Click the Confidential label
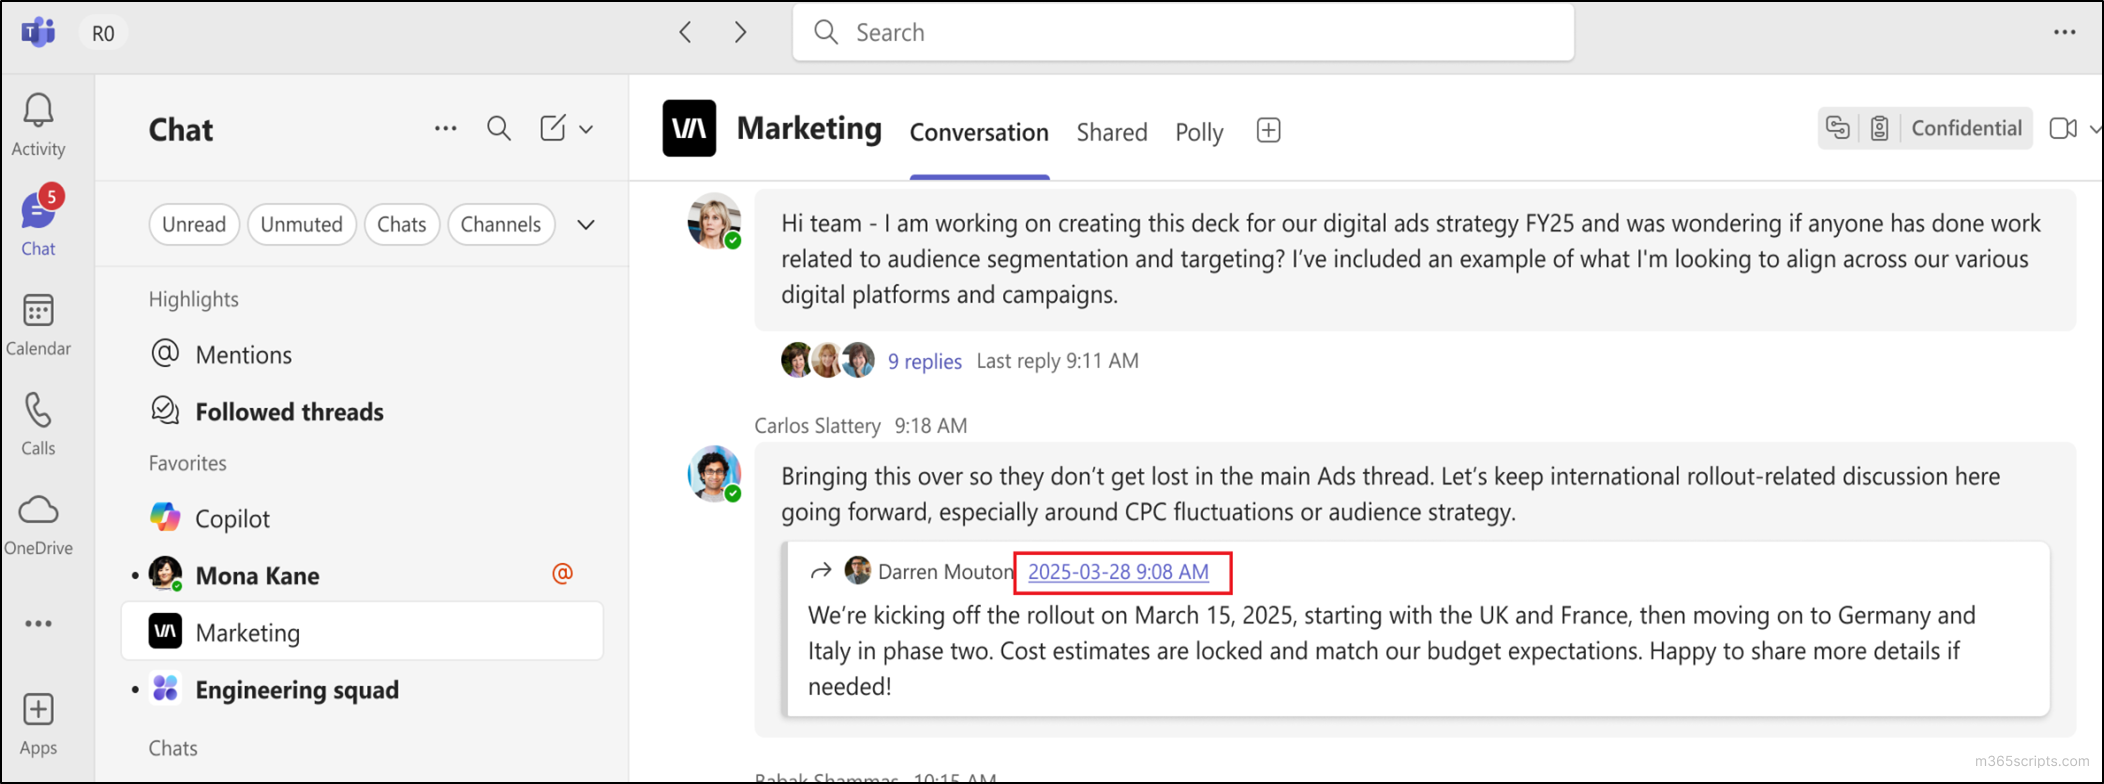The height and width of the screenshot is (784, 2104). 1966,128
